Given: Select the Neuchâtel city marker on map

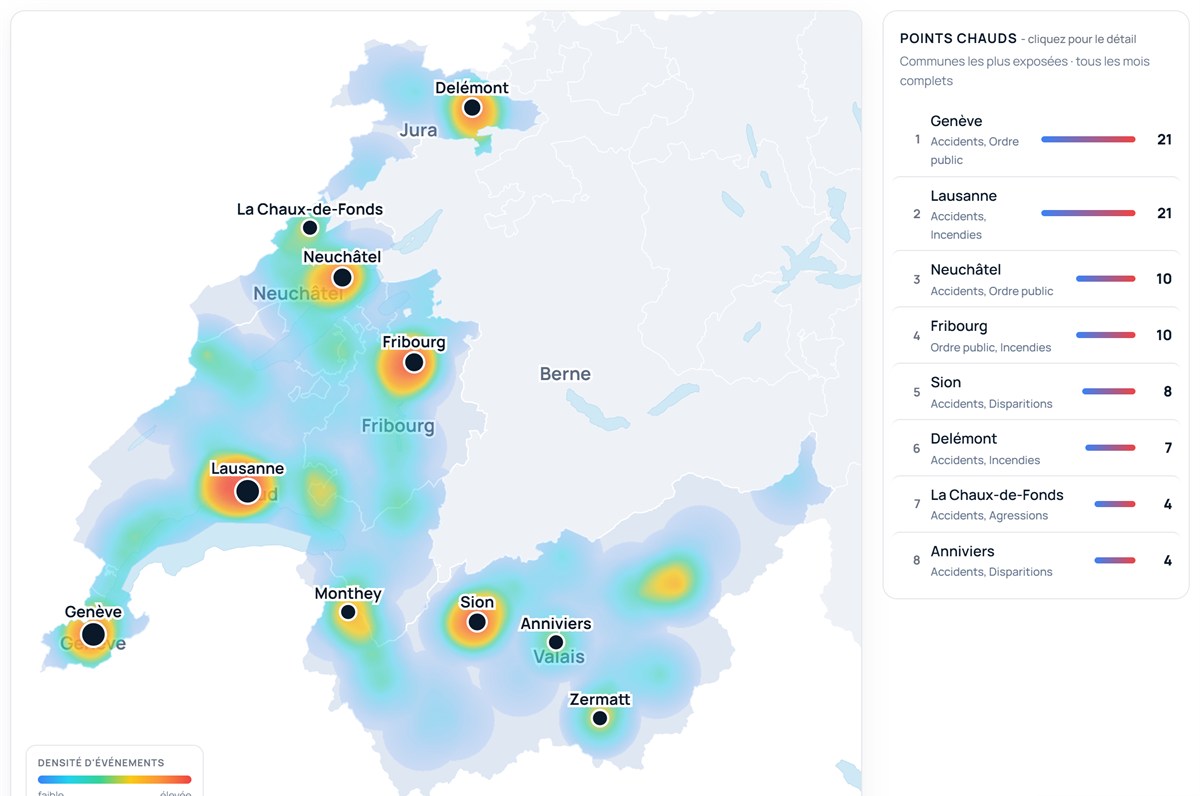Looking at the screenshot, I should 342,277.
